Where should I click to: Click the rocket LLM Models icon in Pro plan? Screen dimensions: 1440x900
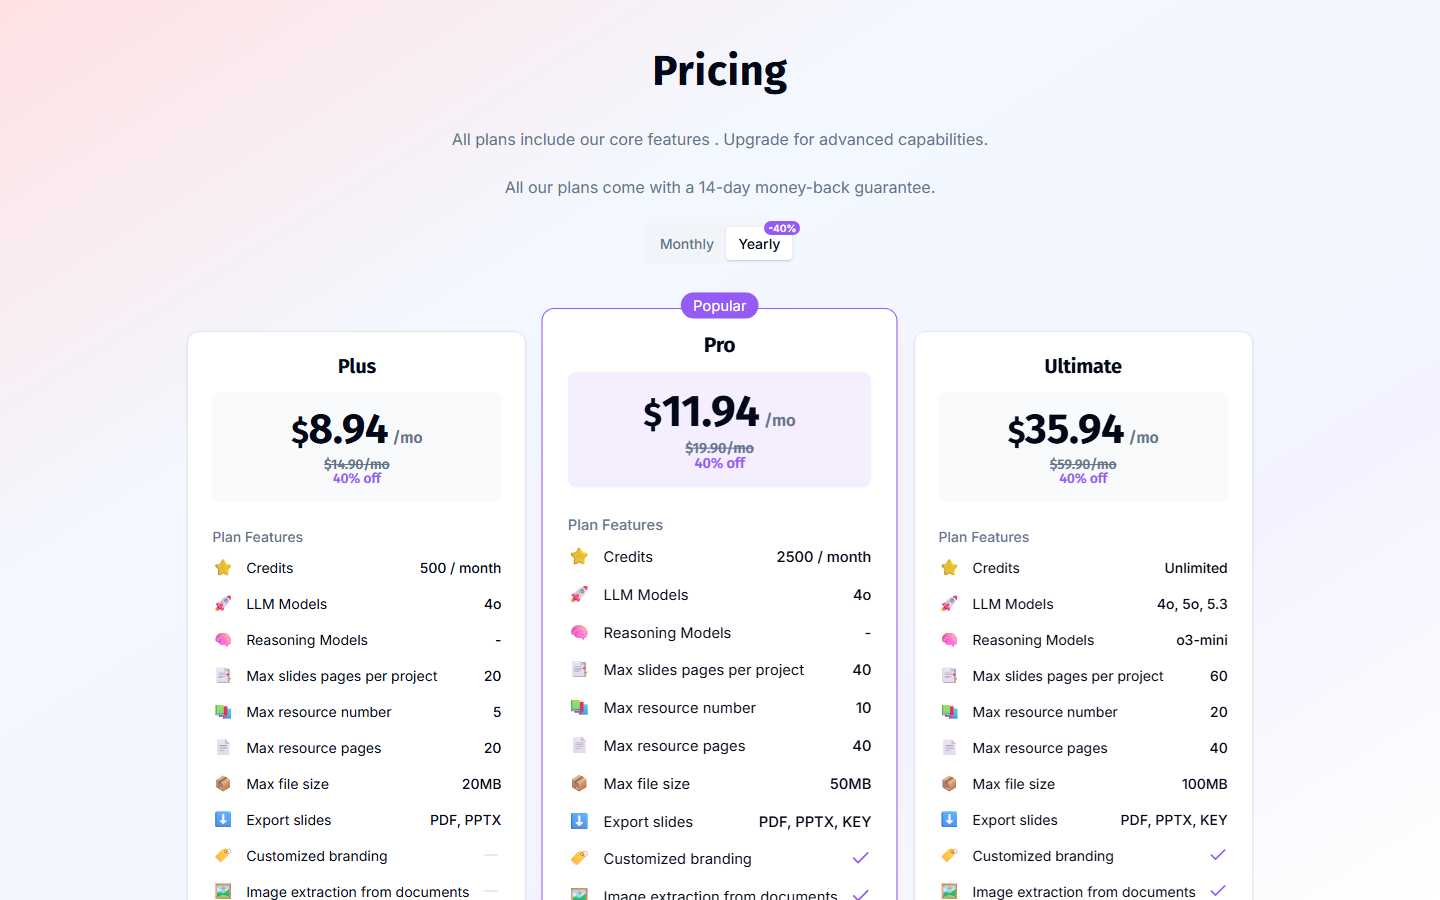[579, 595]
